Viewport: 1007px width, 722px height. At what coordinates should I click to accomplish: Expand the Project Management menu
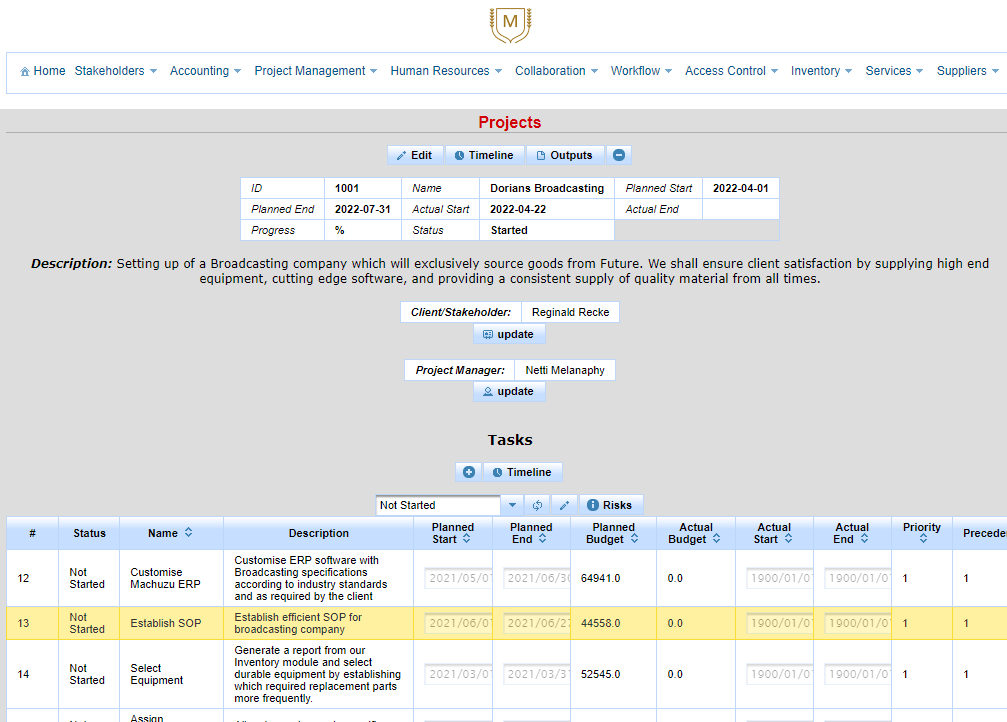(x=315, y=71)
